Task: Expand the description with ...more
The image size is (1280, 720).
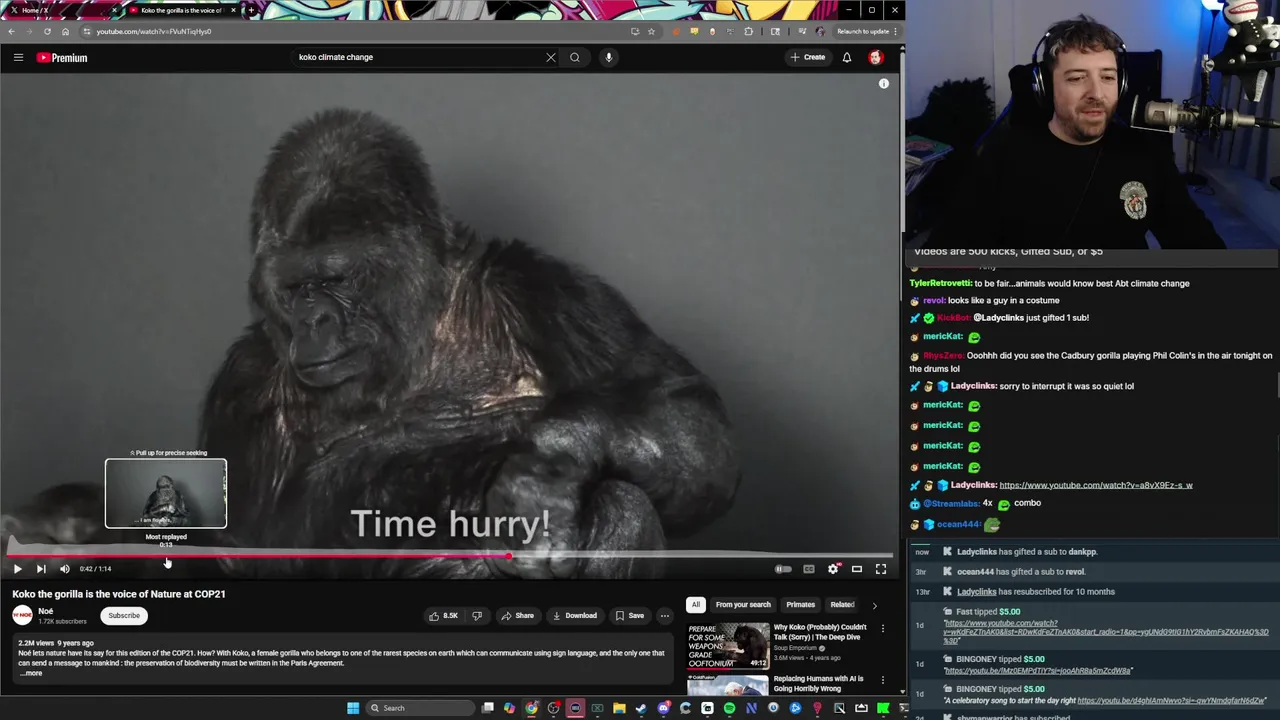Action: click(x=32, y=673)
